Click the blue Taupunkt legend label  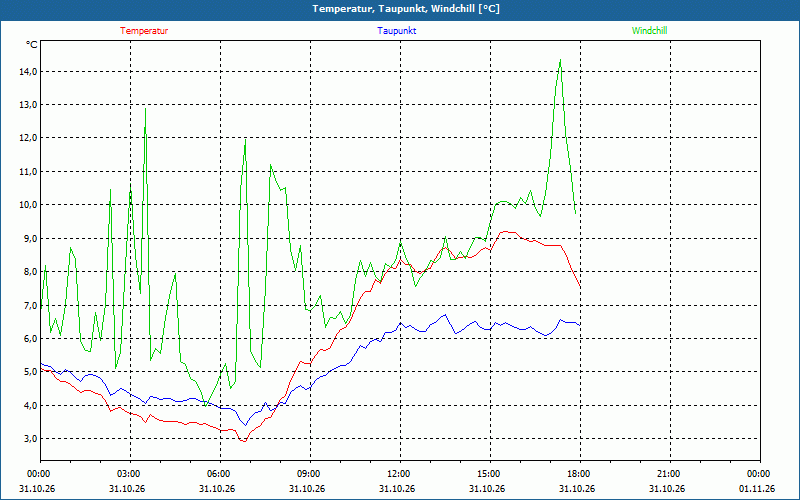[x=396, y=31]
